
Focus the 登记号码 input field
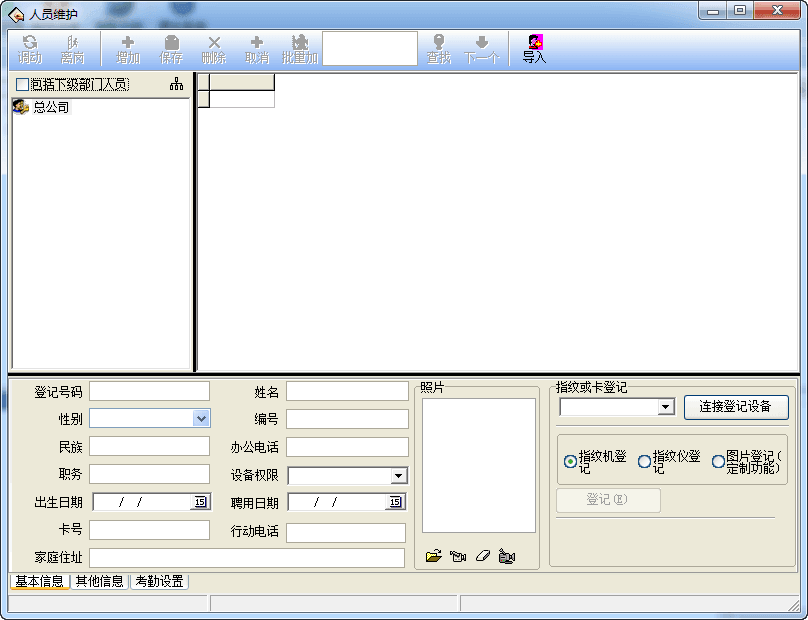[x=149, y=391]
